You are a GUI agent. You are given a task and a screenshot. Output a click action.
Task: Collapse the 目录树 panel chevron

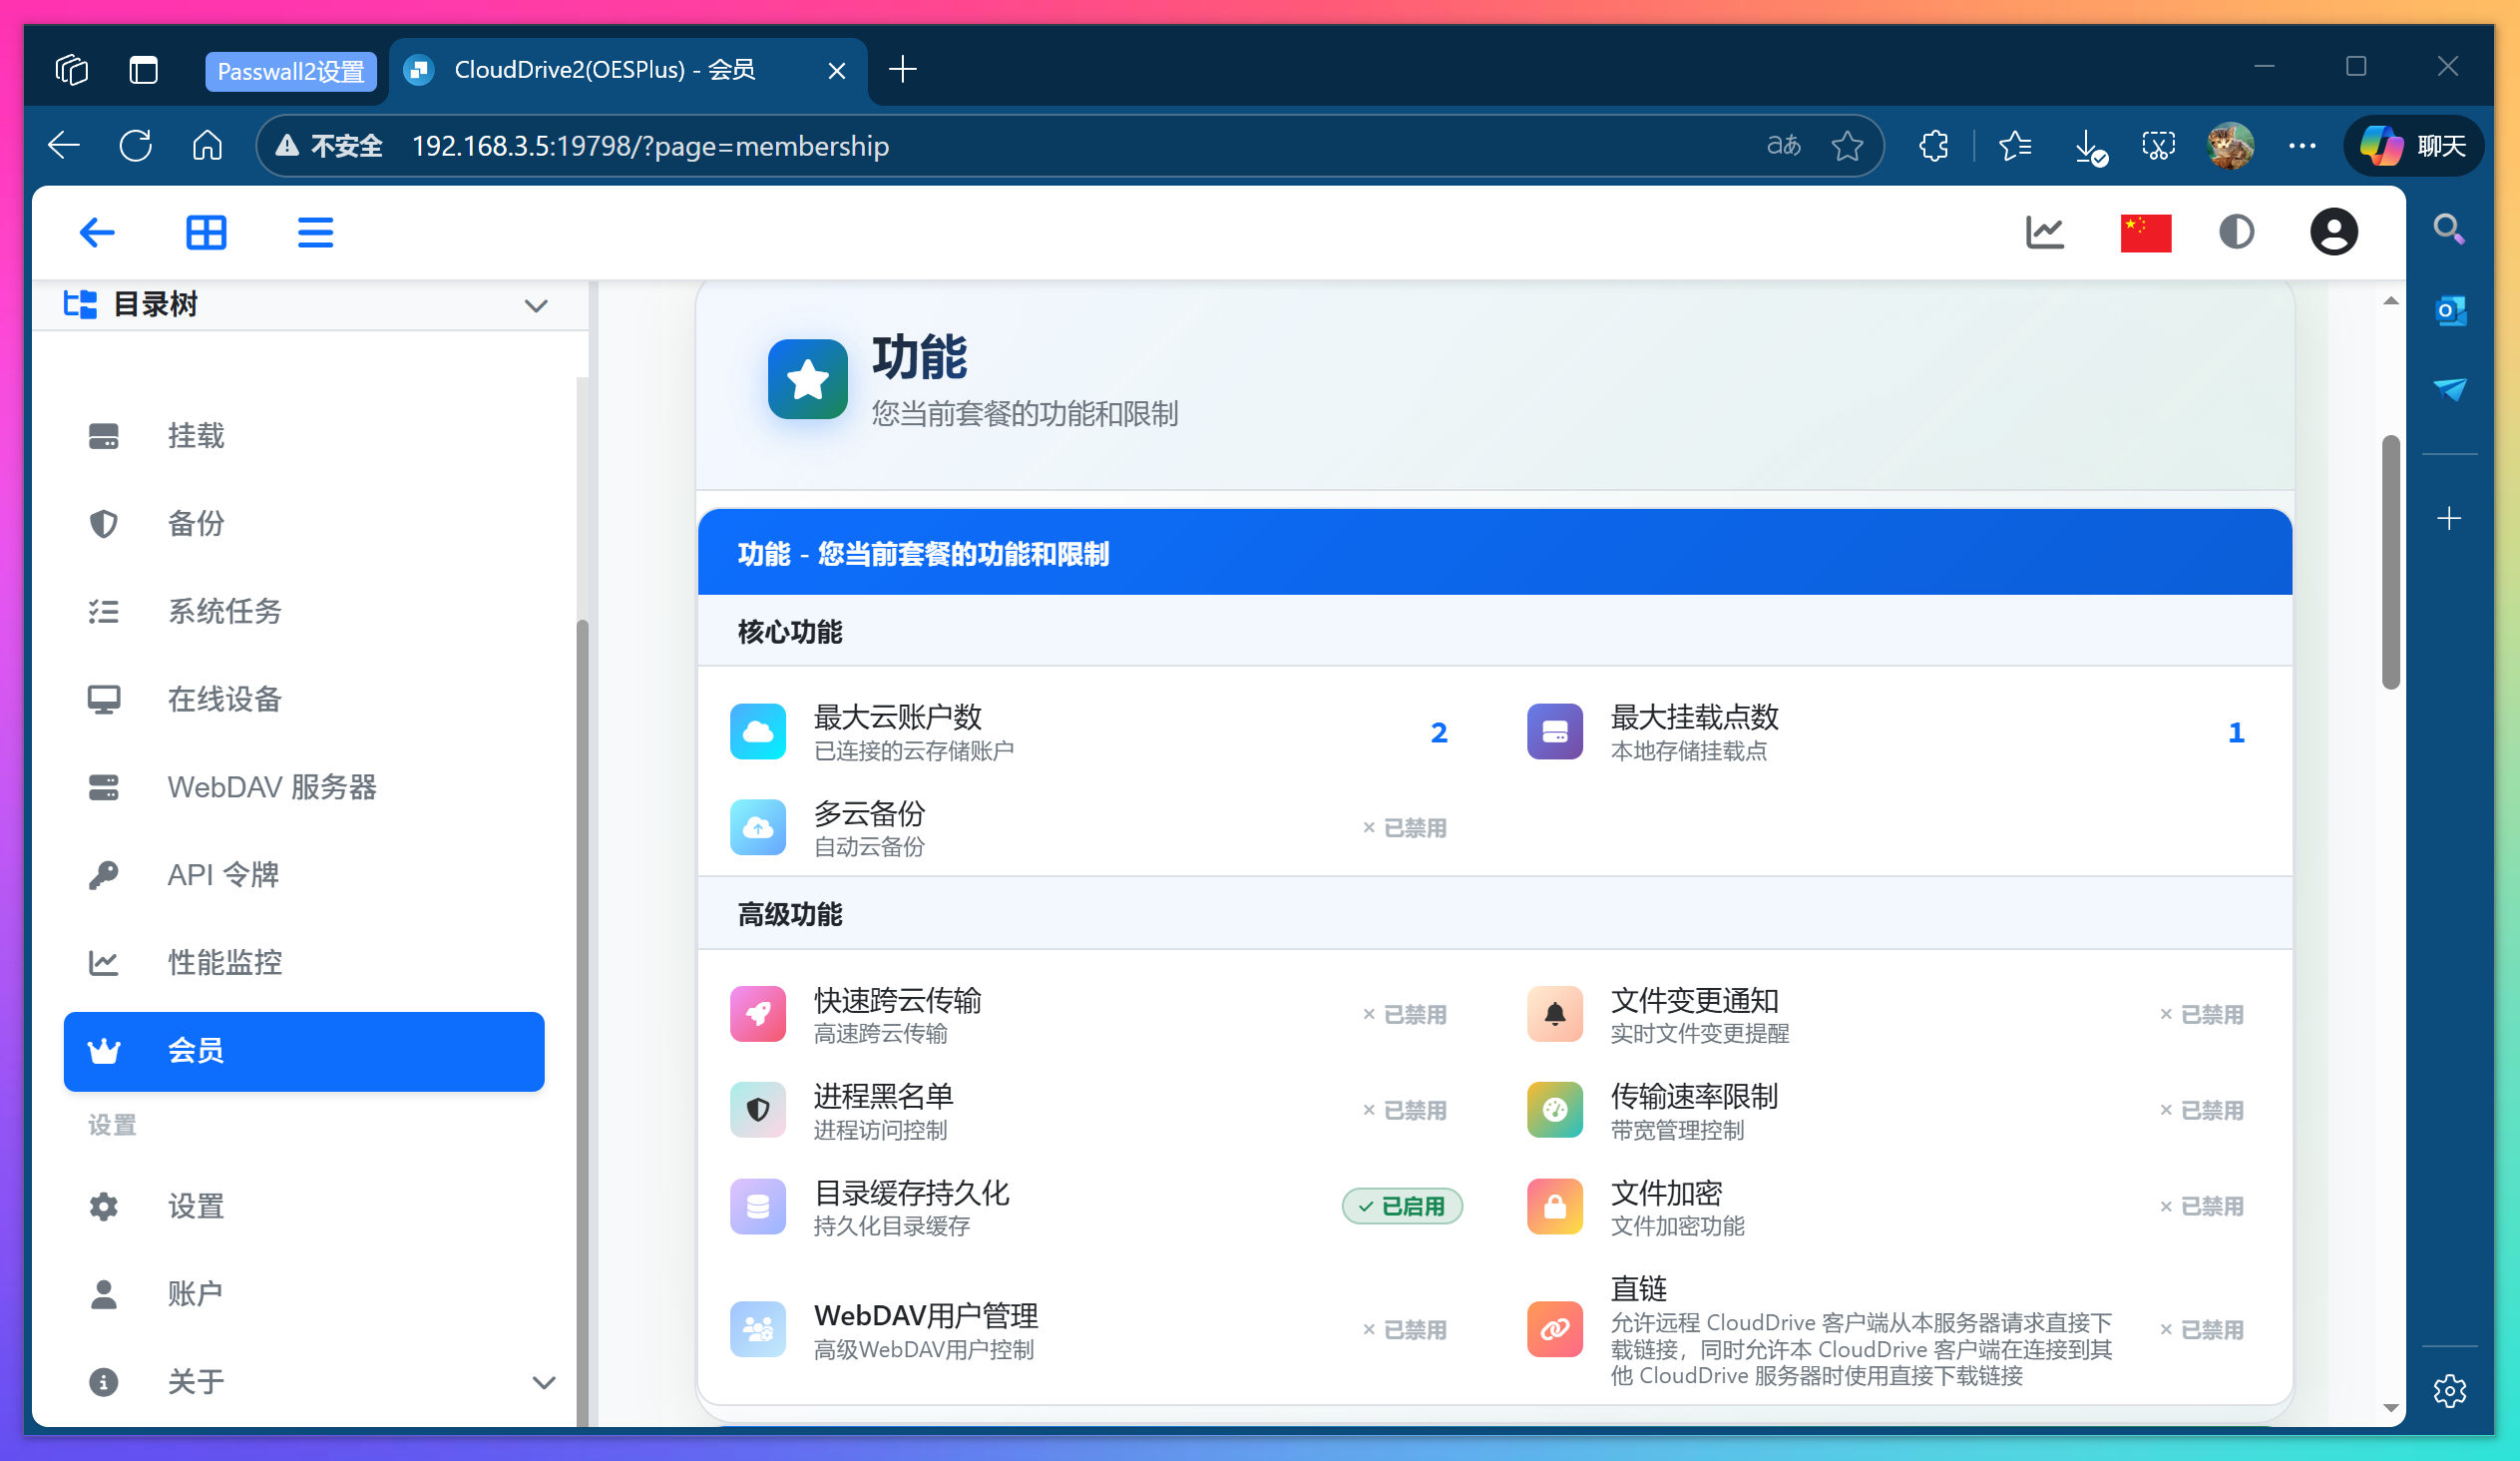tap(537, 306)
